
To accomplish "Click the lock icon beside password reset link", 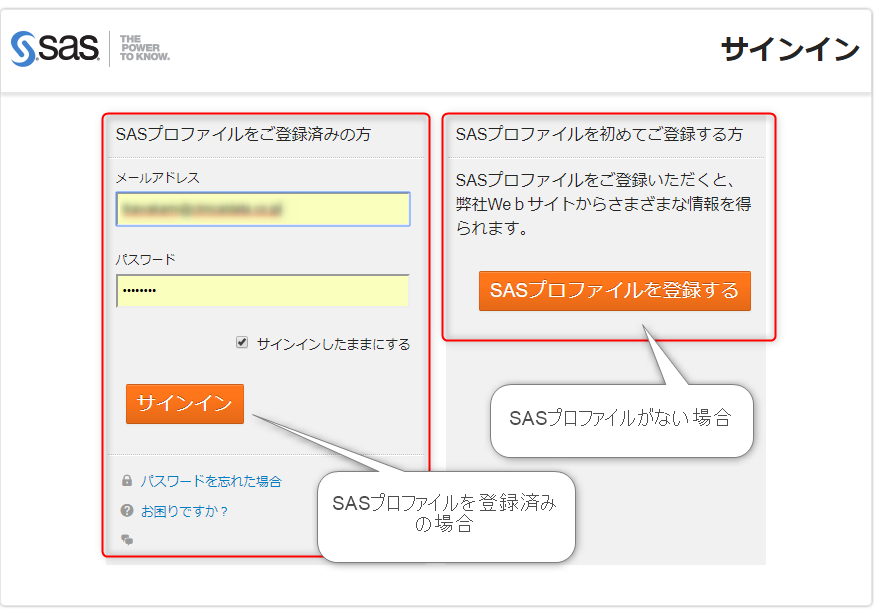I will pyautogui.click(x=127, y=480).
